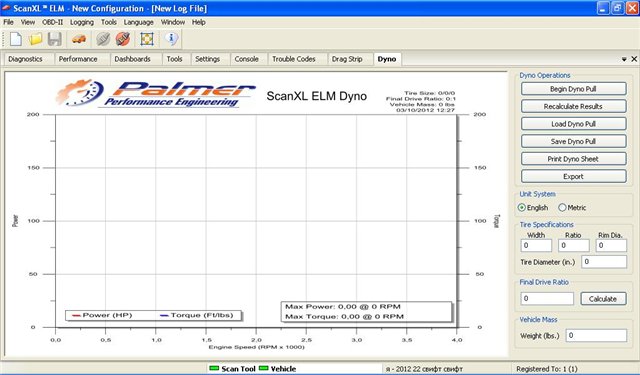Open the blue info bubble icon
Viewport: 640px width, 375px height.
(x=171, y=39)
